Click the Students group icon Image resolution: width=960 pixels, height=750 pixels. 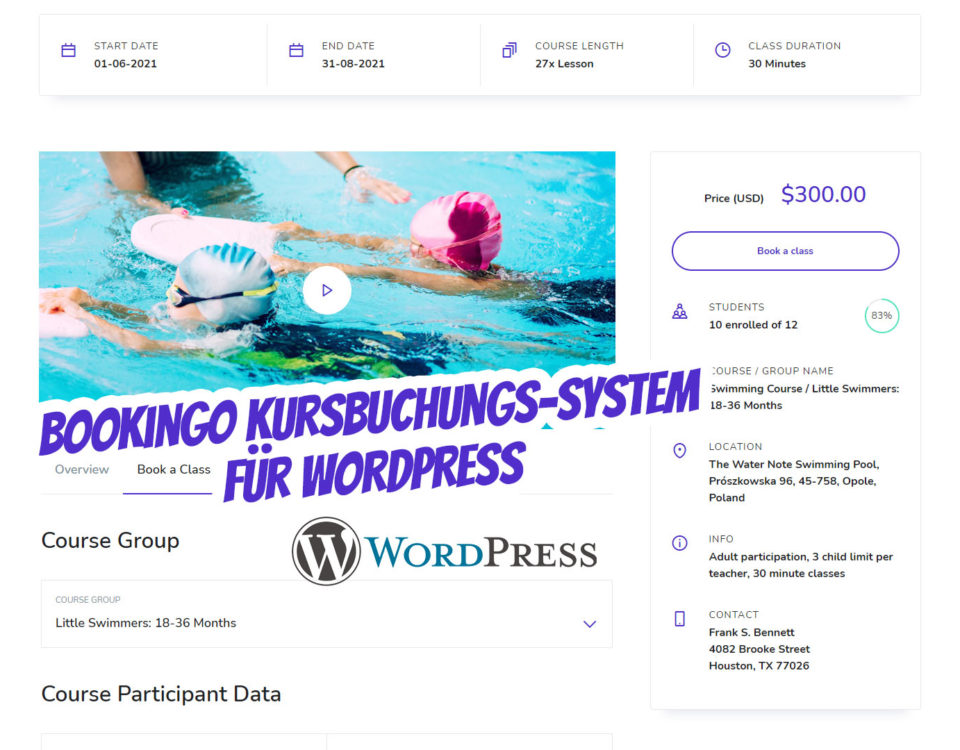(x=680, y=312)
